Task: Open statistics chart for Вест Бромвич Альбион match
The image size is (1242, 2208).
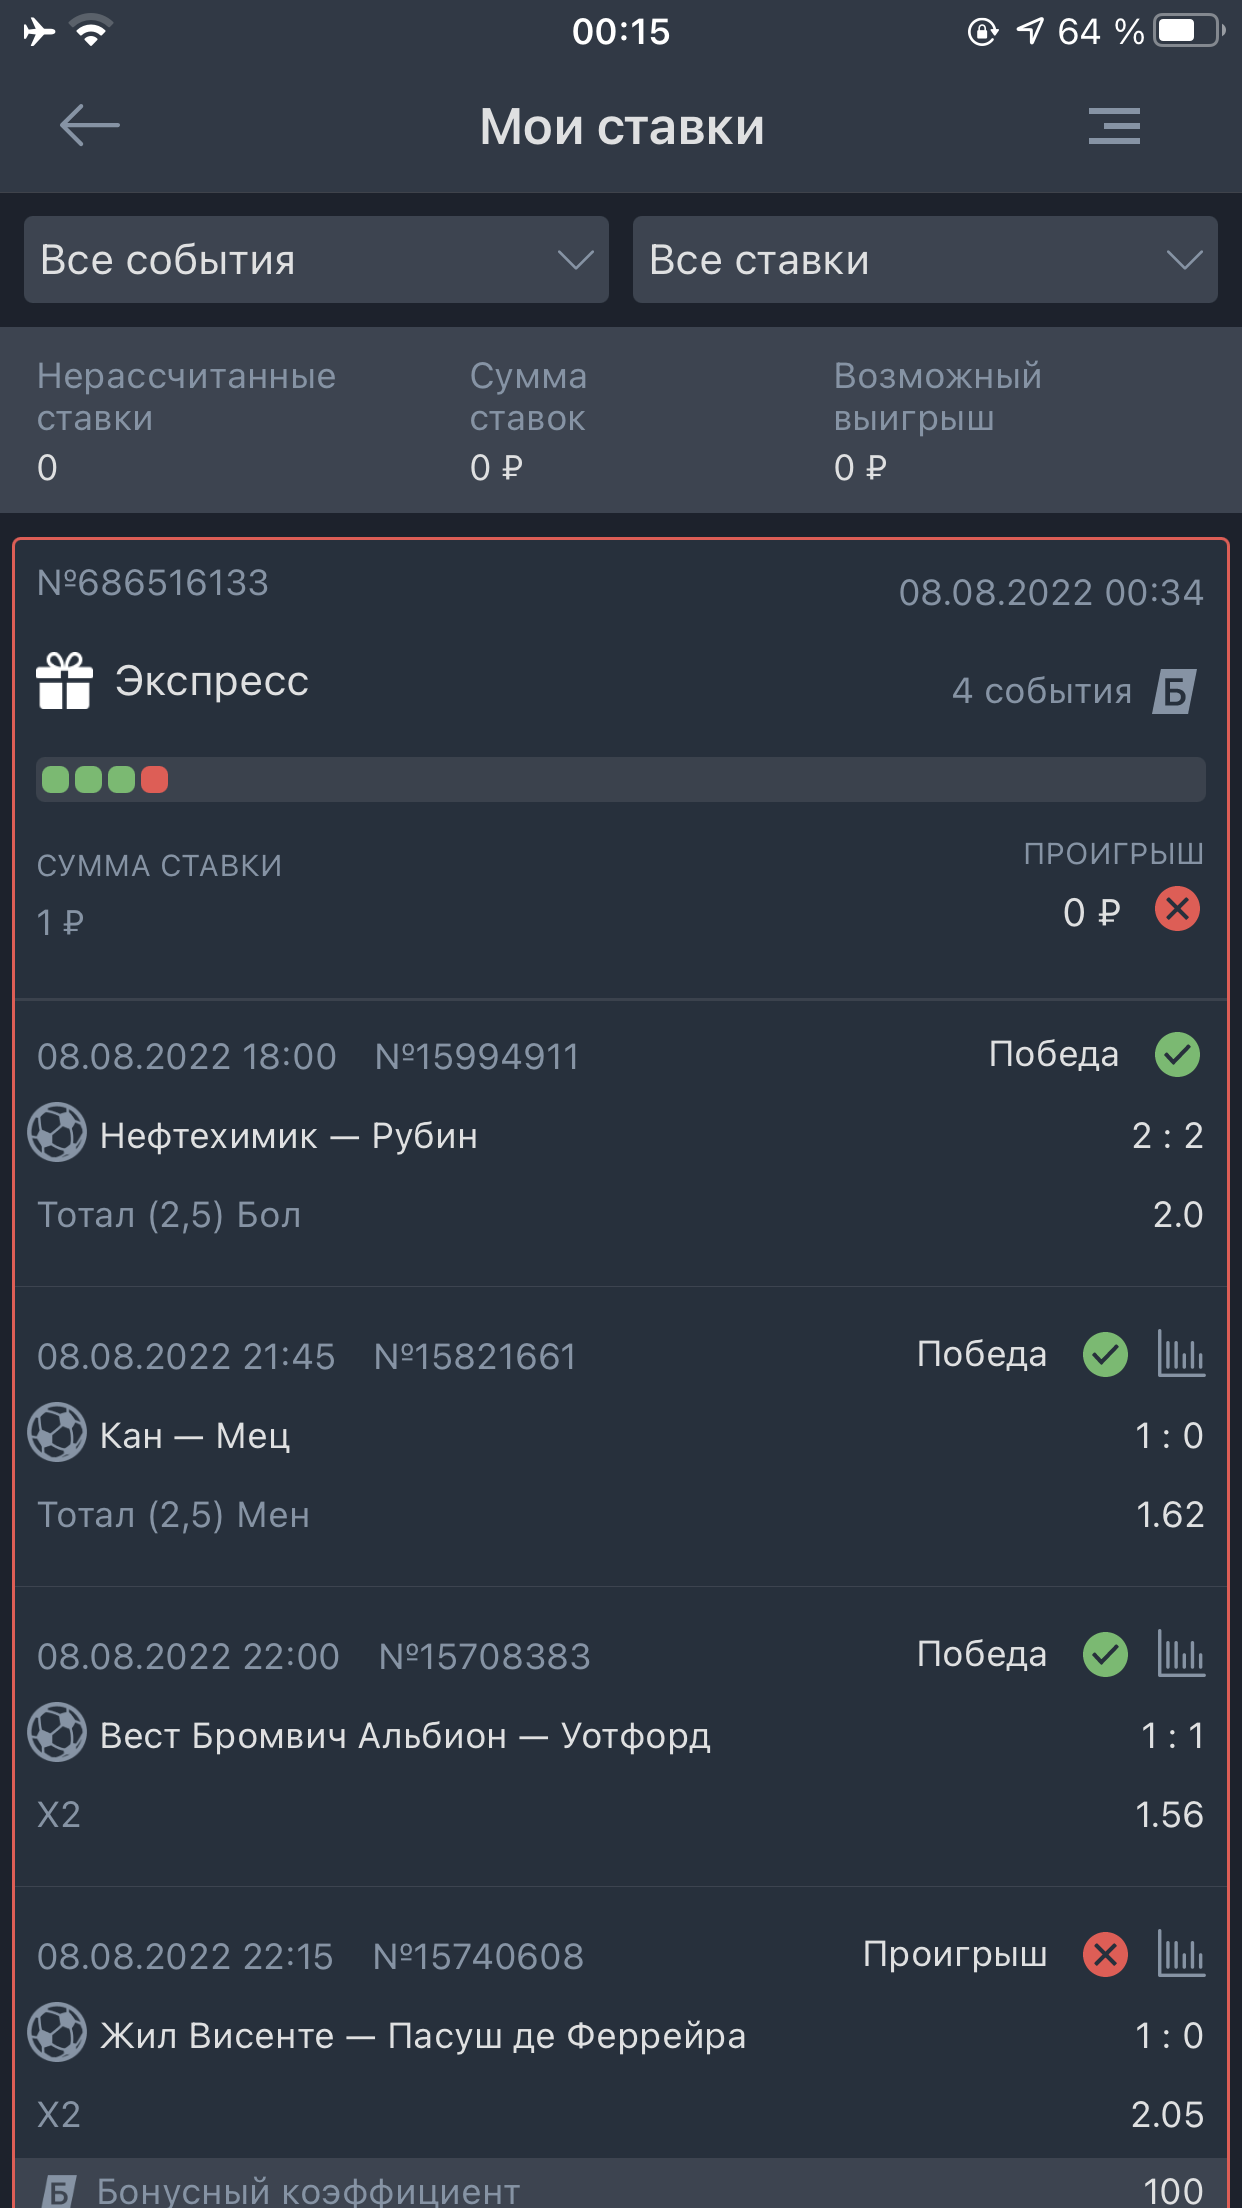Action: [x=1181, y=1653]
